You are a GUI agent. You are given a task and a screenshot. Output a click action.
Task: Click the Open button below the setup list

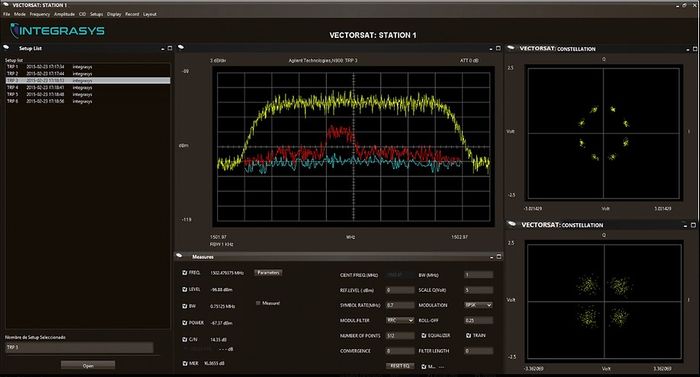[88, 365]
